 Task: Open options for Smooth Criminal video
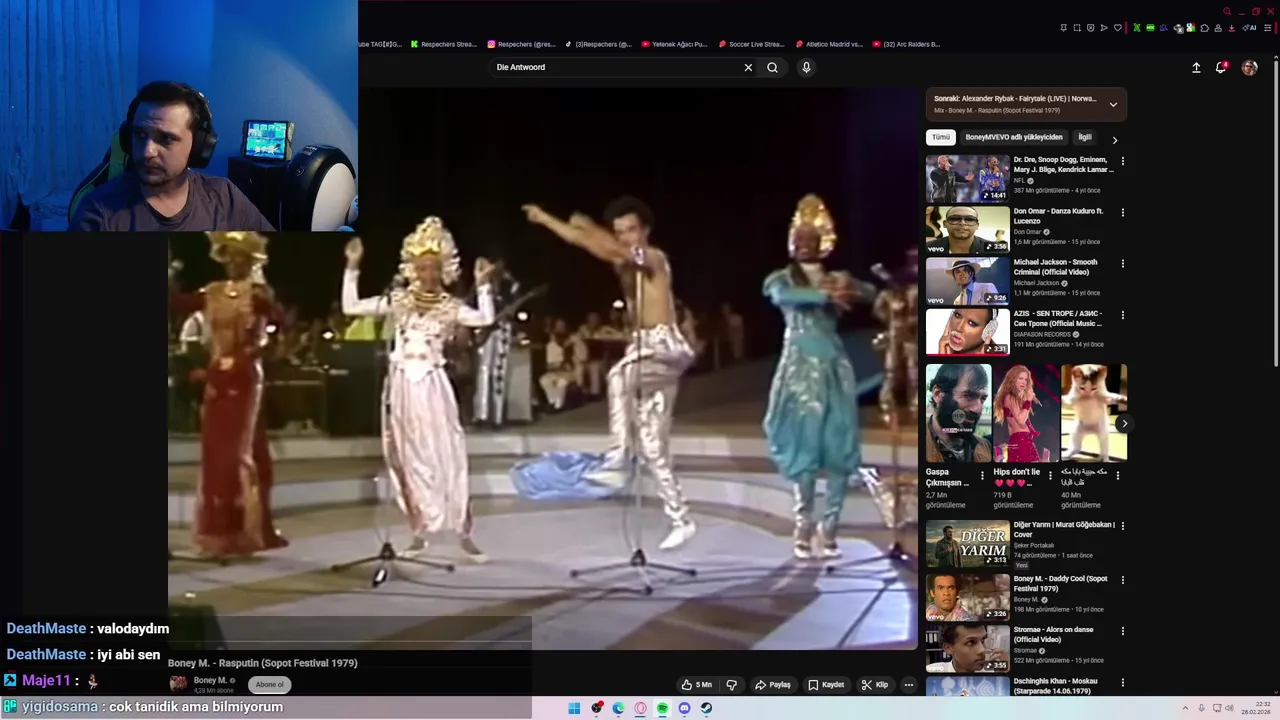click(x=1122, y=263)
